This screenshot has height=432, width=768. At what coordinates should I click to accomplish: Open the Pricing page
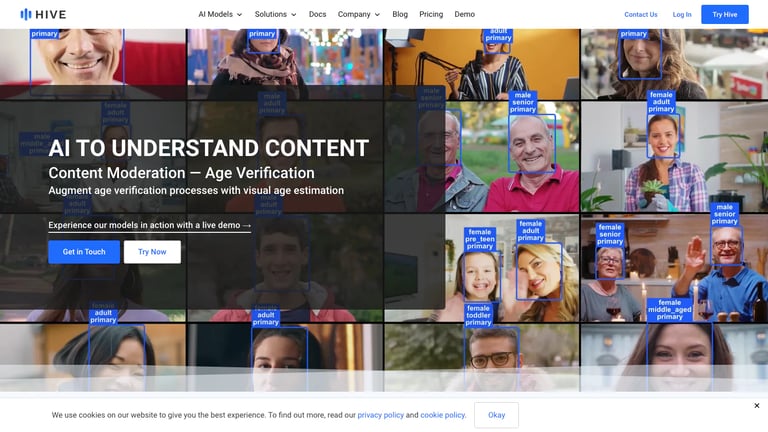click(x=431, y=14)
